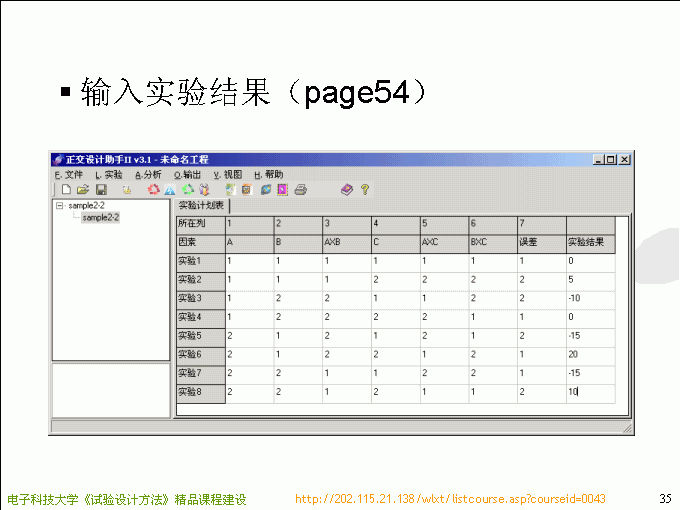
Task: Collapse the sample2-2 root tree node
Action: click(x=60, y=205)
